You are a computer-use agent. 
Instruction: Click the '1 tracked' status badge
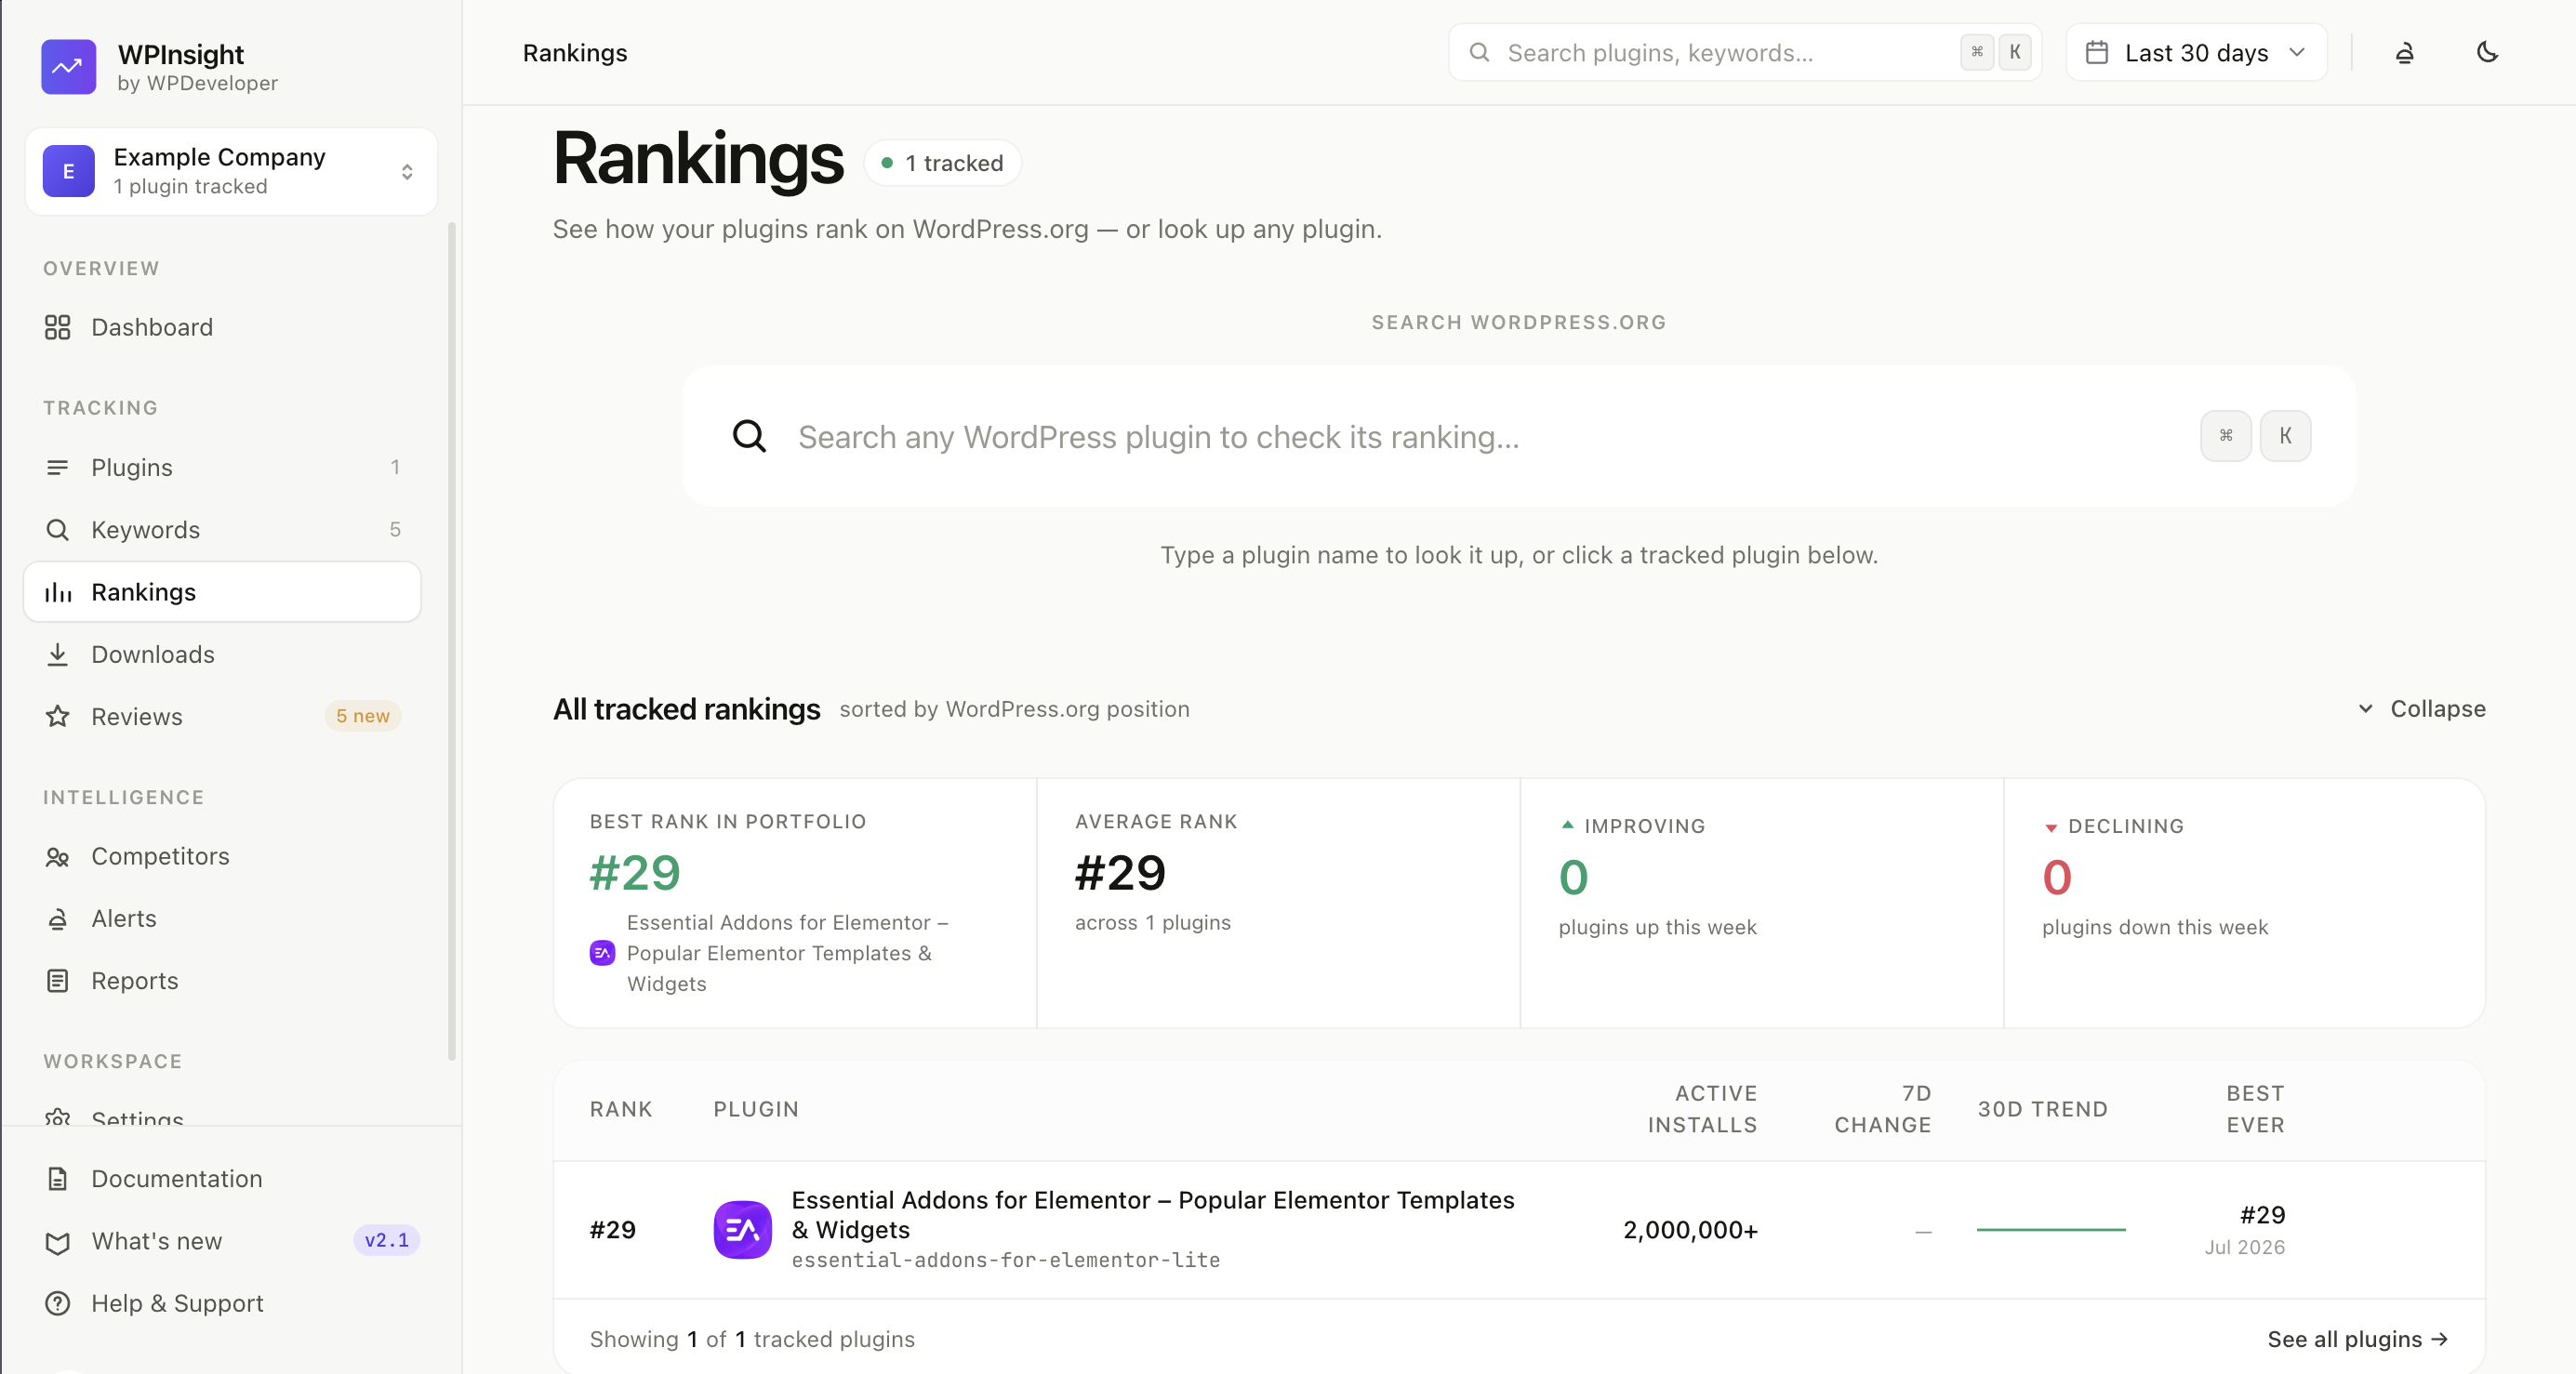tap(942, 163)
